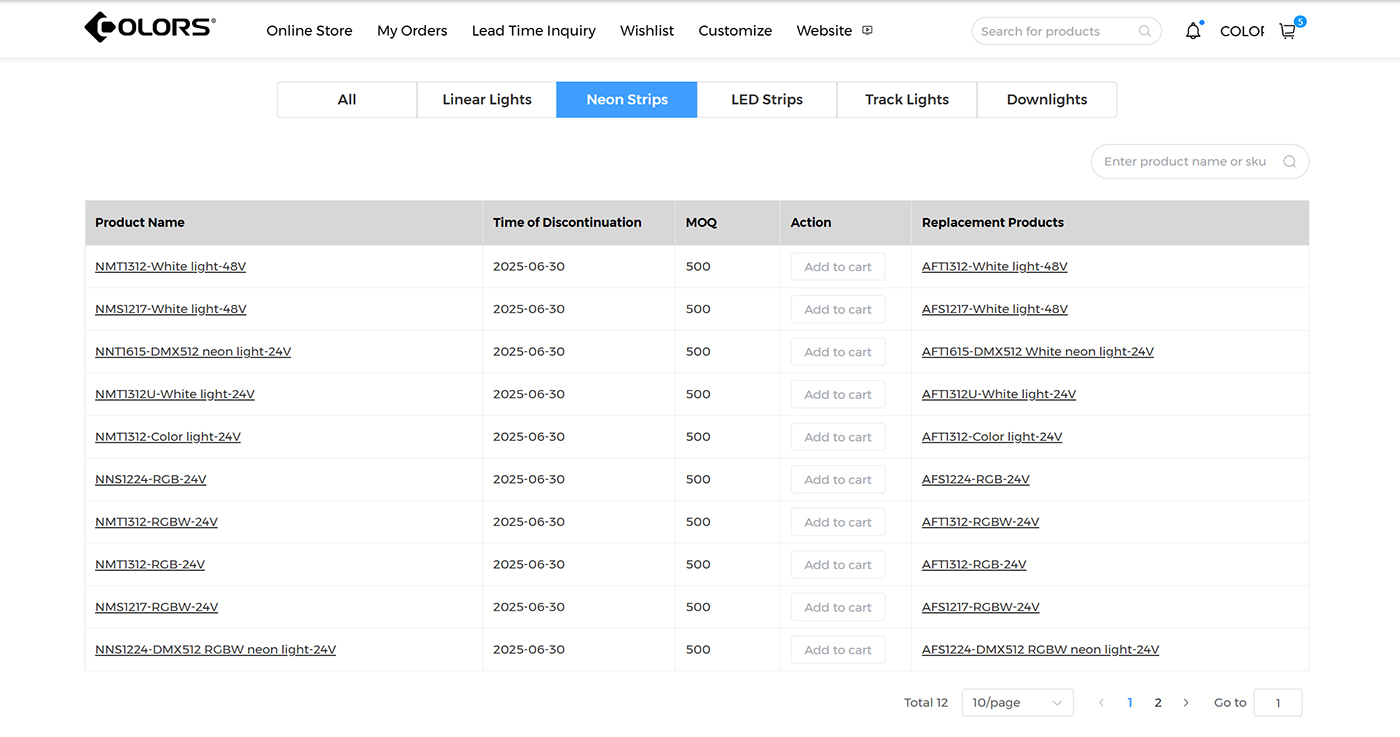The width and height of the screenshot is (1400, 737).
Task: Click the Enter product name or sku field
Action: (x=1185, y=162)
